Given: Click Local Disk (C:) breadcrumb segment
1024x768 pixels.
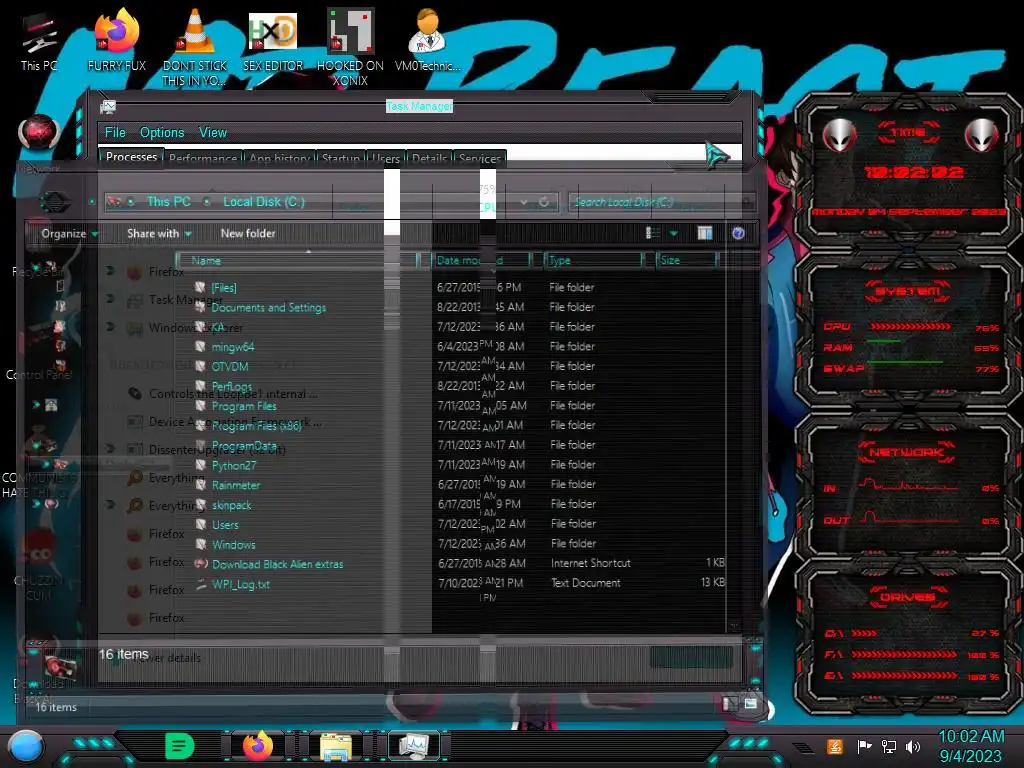Looking at the screenshot, I should tap(264, 202).
